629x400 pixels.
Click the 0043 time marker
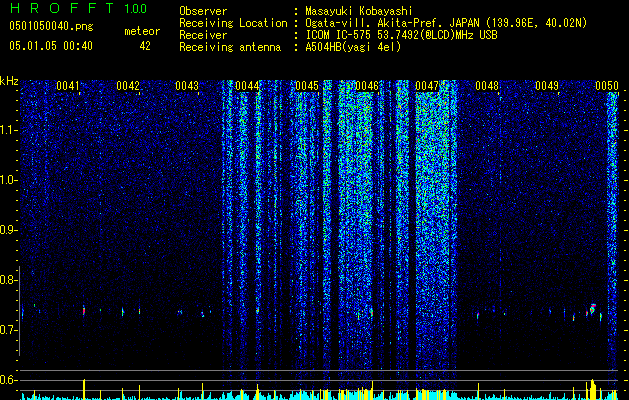(x=187, y=86)
